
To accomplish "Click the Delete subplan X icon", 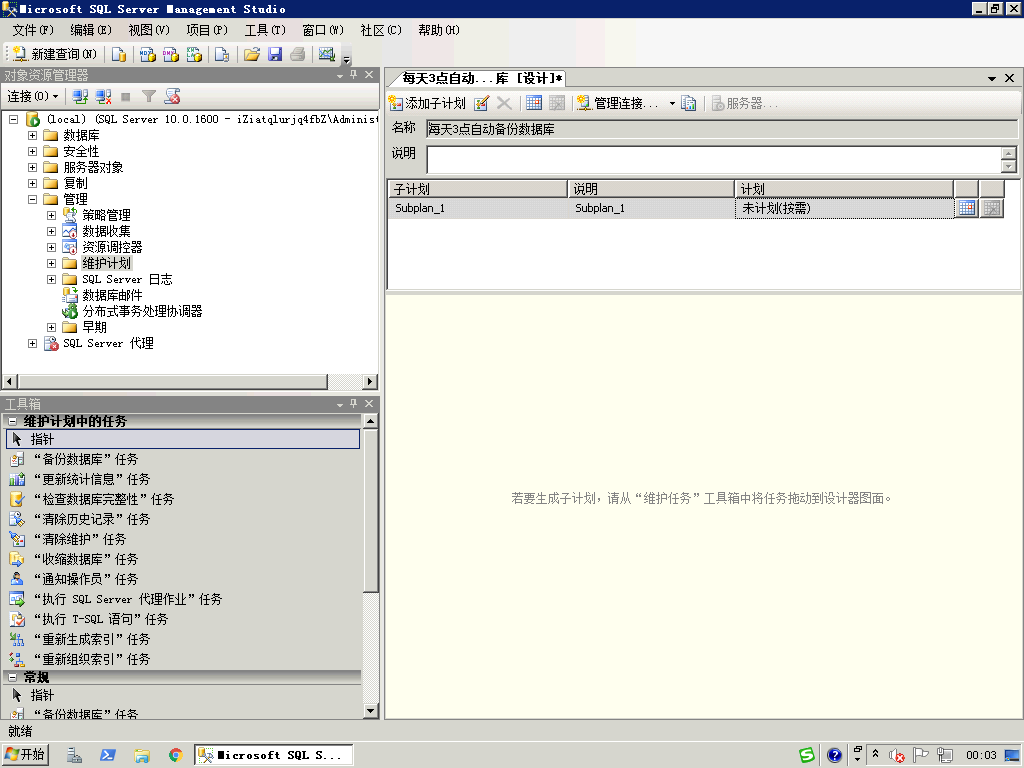I will click(504, 103).
